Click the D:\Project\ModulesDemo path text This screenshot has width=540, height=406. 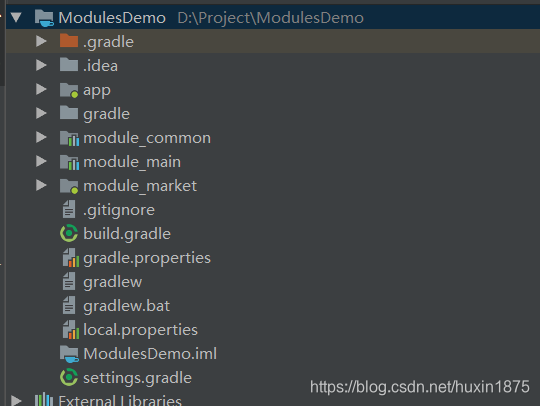(x=270, y=18)
